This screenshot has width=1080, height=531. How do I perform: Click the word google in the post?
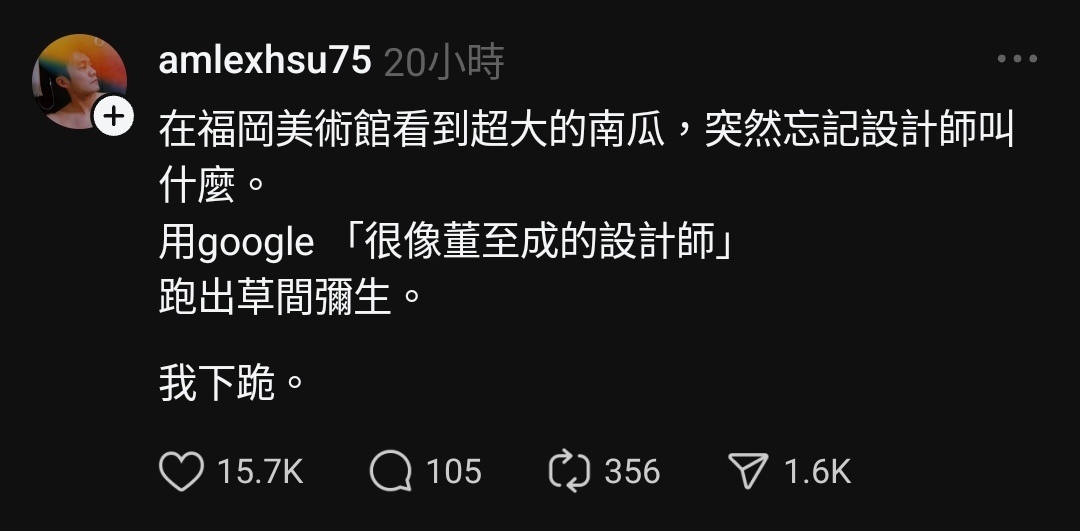click(x=256, y=244)
